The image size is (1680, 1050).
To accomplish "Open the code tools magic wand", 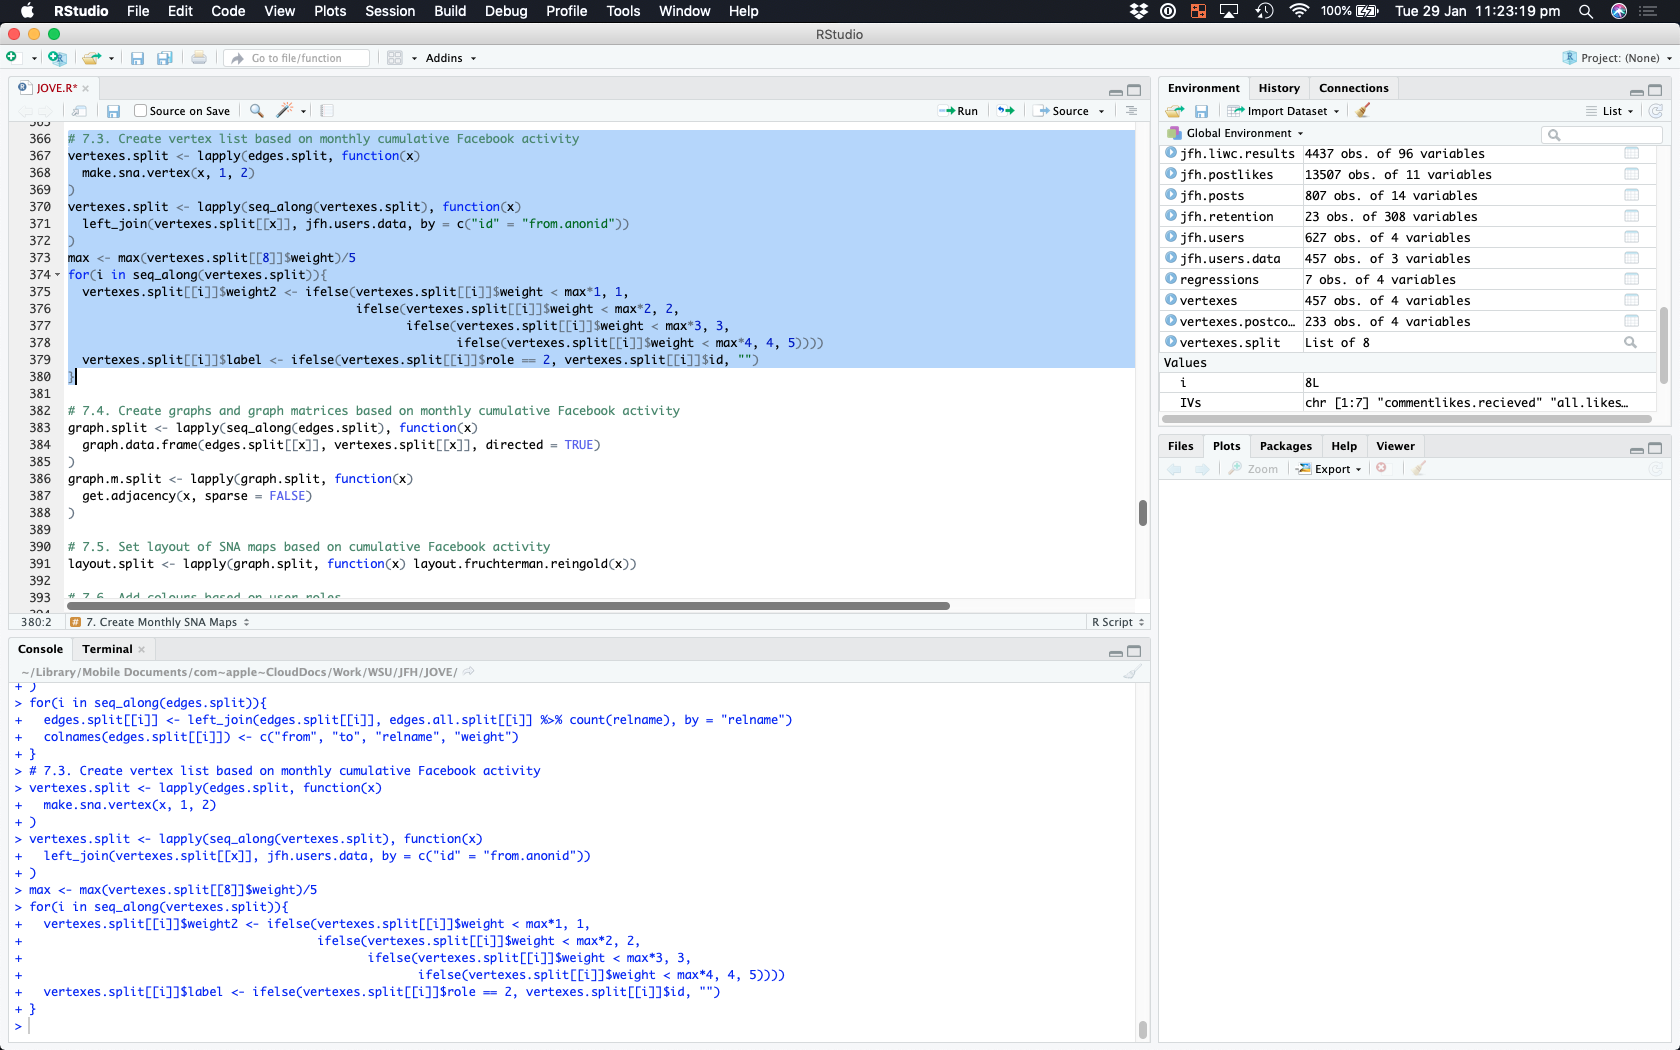I will click(x=285, y=111).
